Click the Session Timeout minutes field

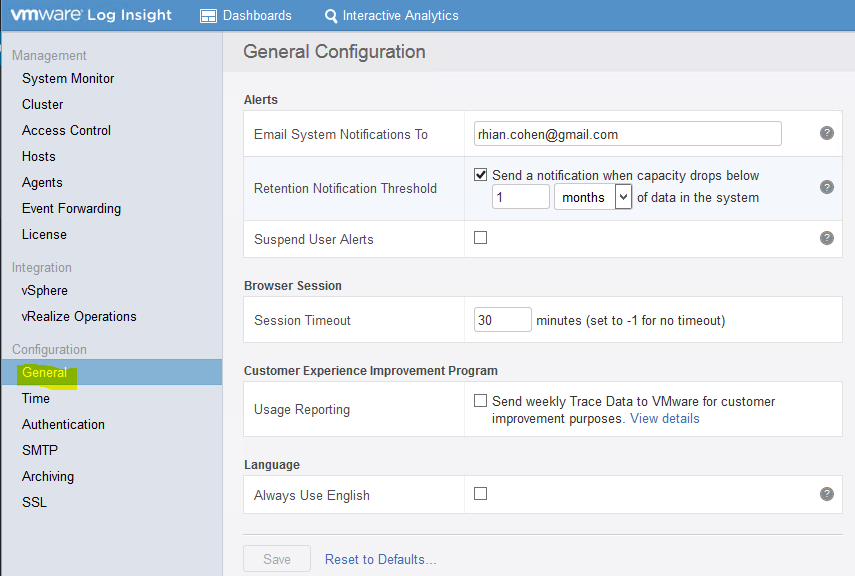503,320
